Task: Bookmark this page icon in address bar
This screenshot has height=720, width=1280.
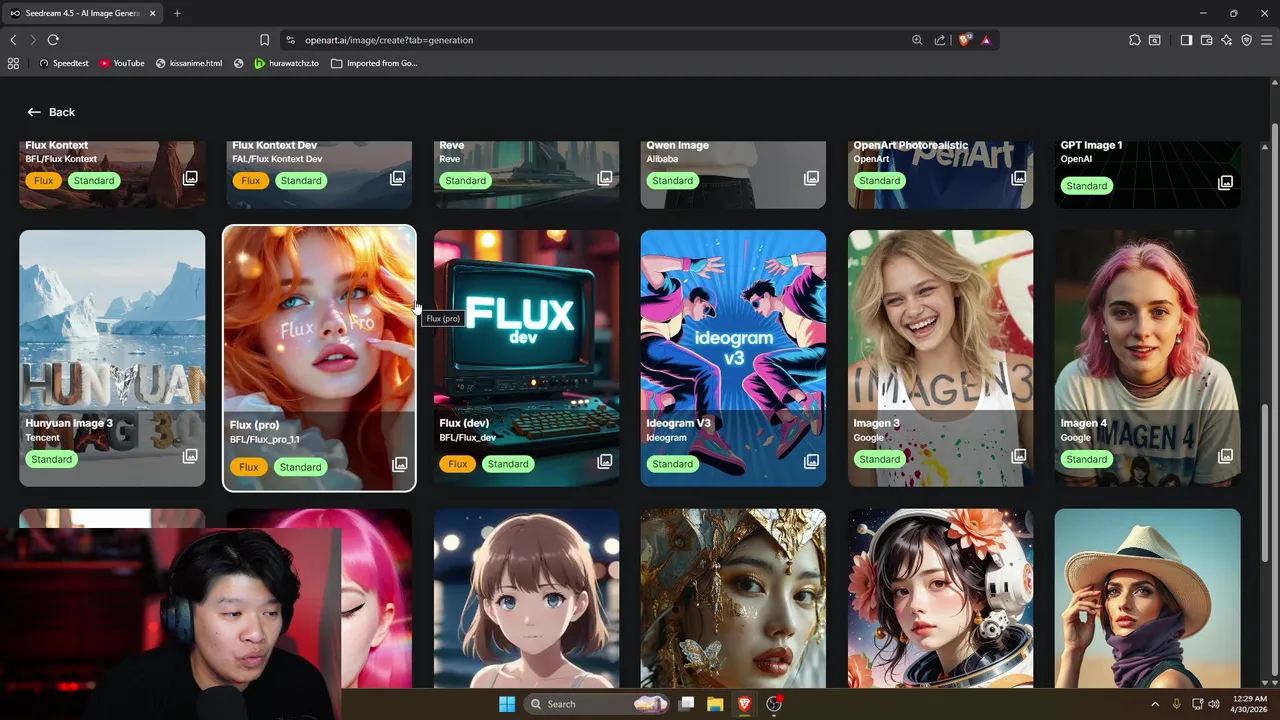Action: pos(264,40)
